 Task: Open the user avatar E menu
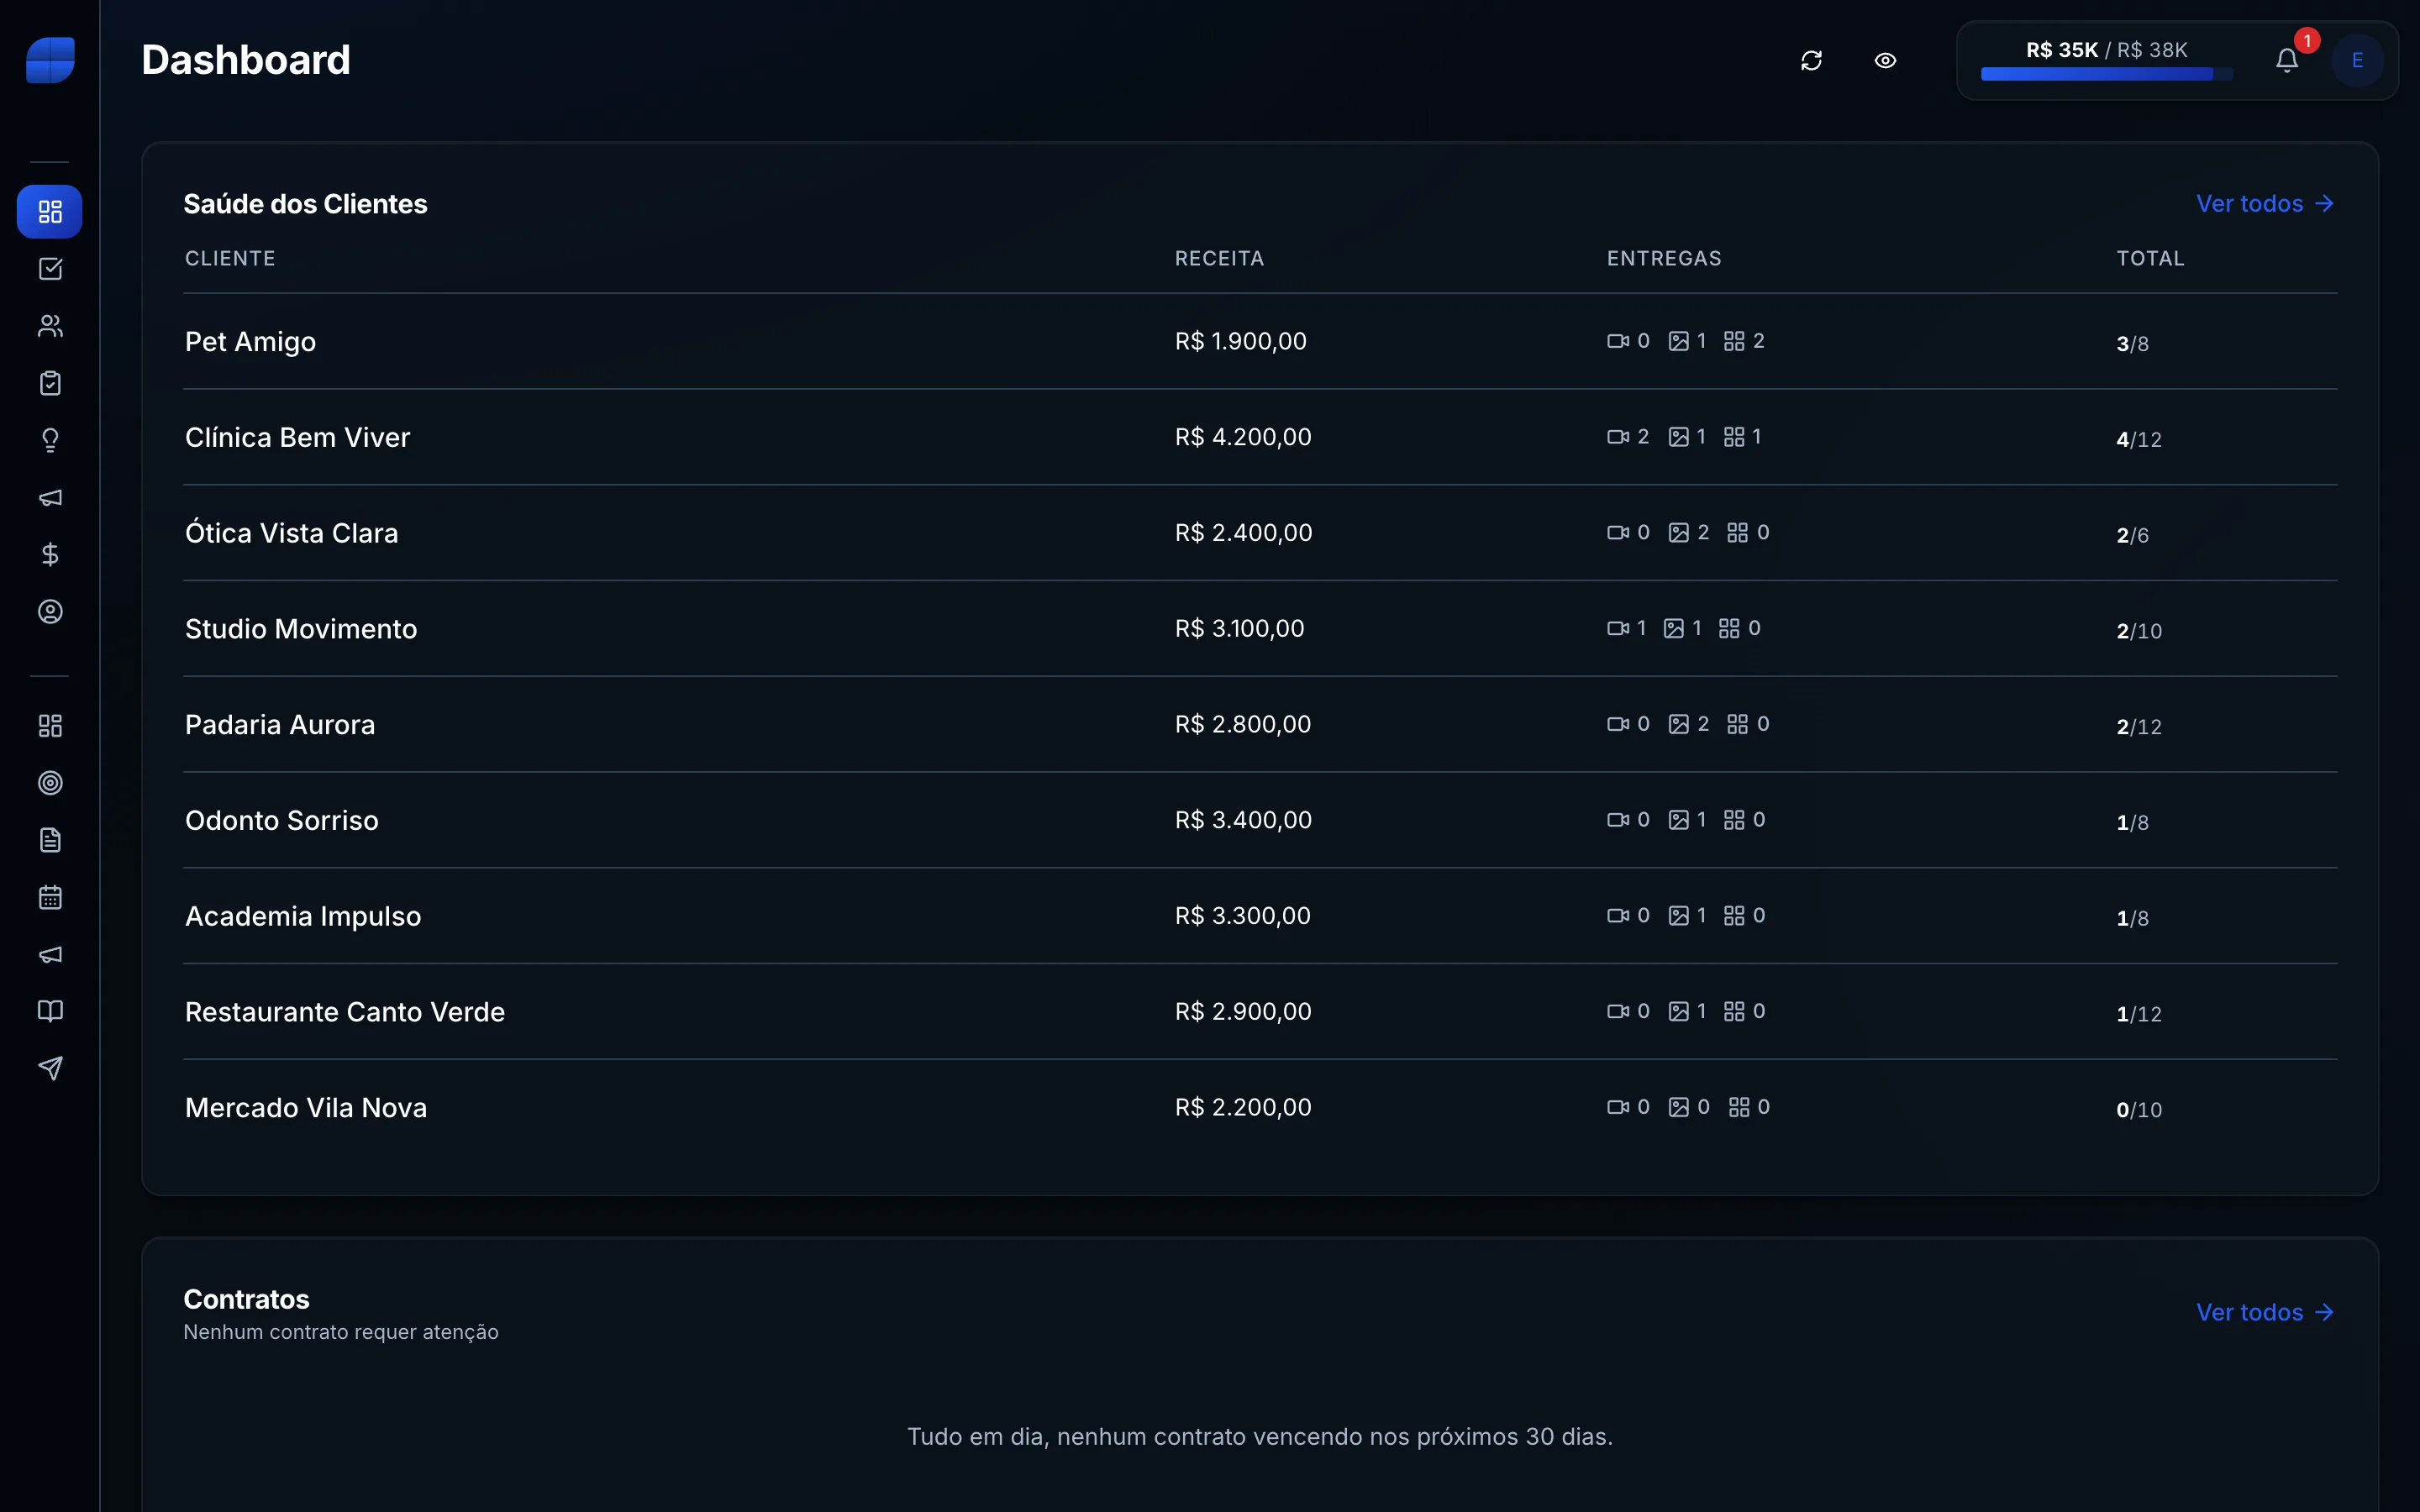2357,61
